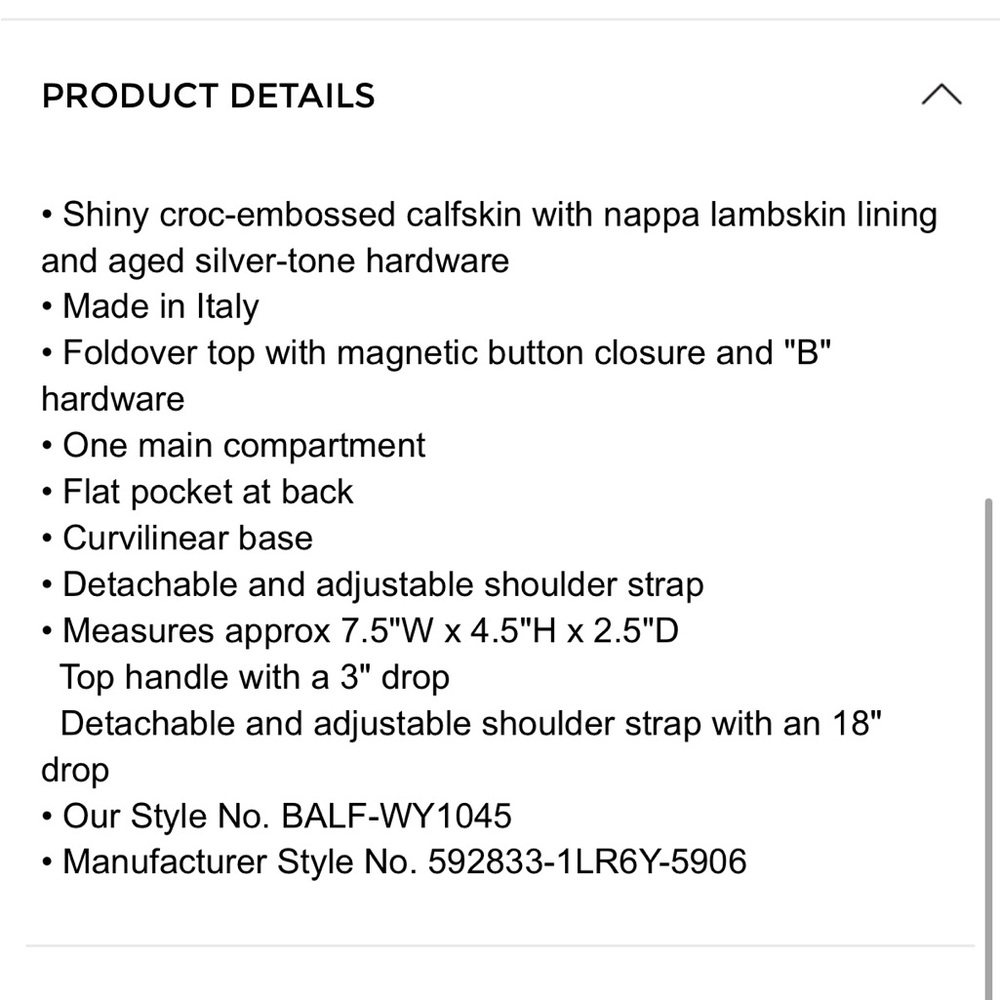Click the Top handle 3" drop line
The width and height of the screenshot is (1000, 1000).
tap(254, 677)
